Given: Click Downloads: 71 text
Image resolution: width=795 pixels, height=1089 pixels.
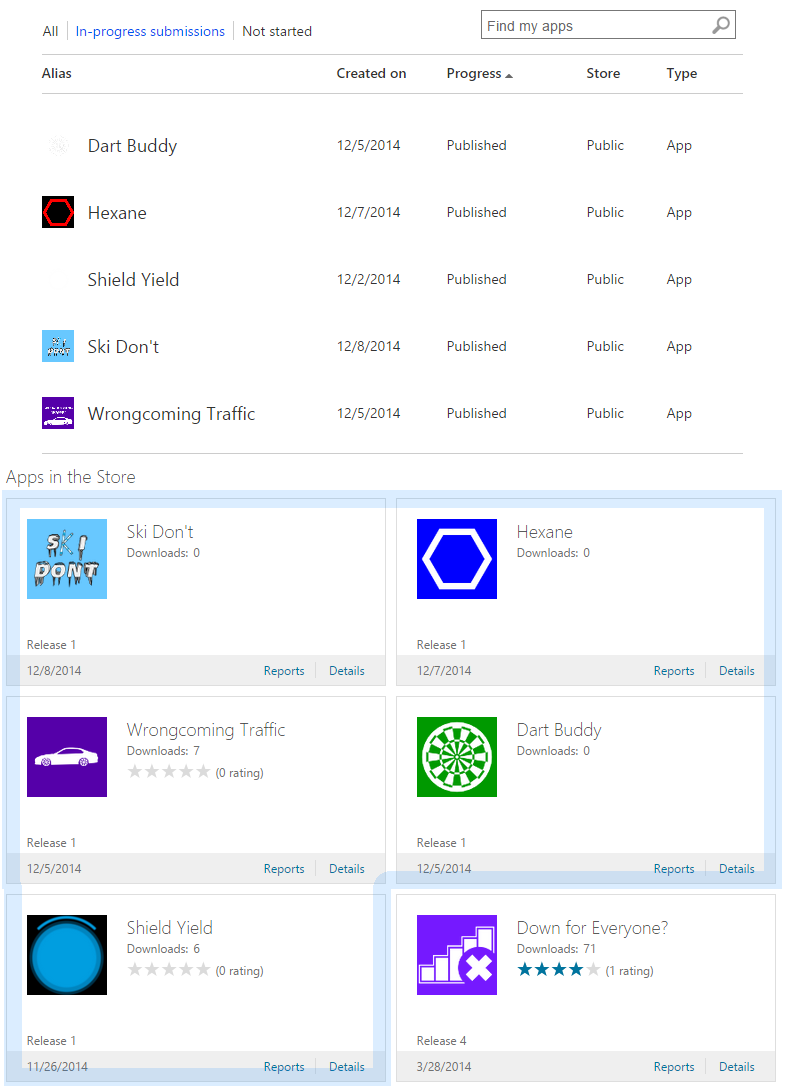Looking at the screenshot, I should (x=556, y=949).
